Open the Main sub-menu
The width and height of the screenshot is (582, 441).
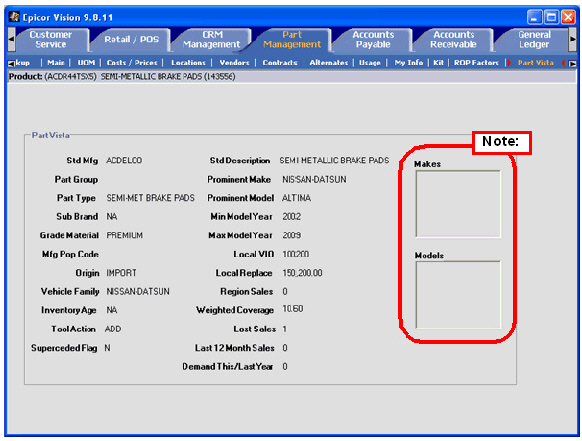[56, 63]
